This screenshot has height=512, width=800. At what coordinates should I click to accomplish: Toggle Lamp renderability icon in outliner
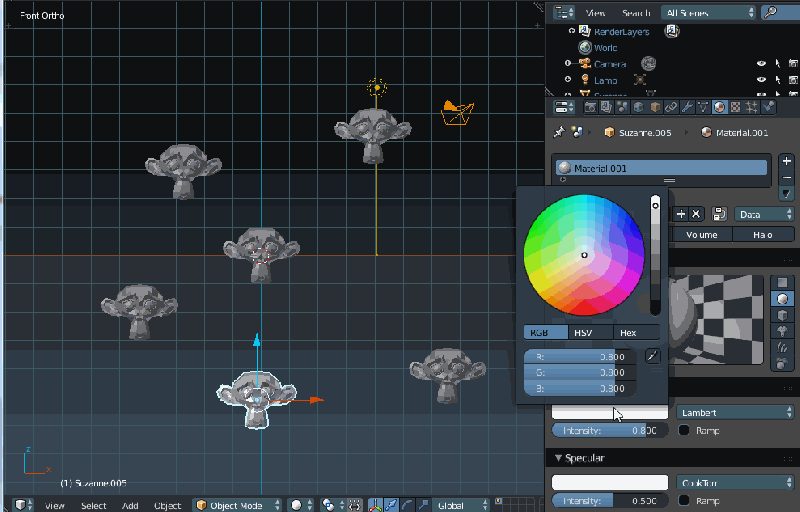pos(793,80)
